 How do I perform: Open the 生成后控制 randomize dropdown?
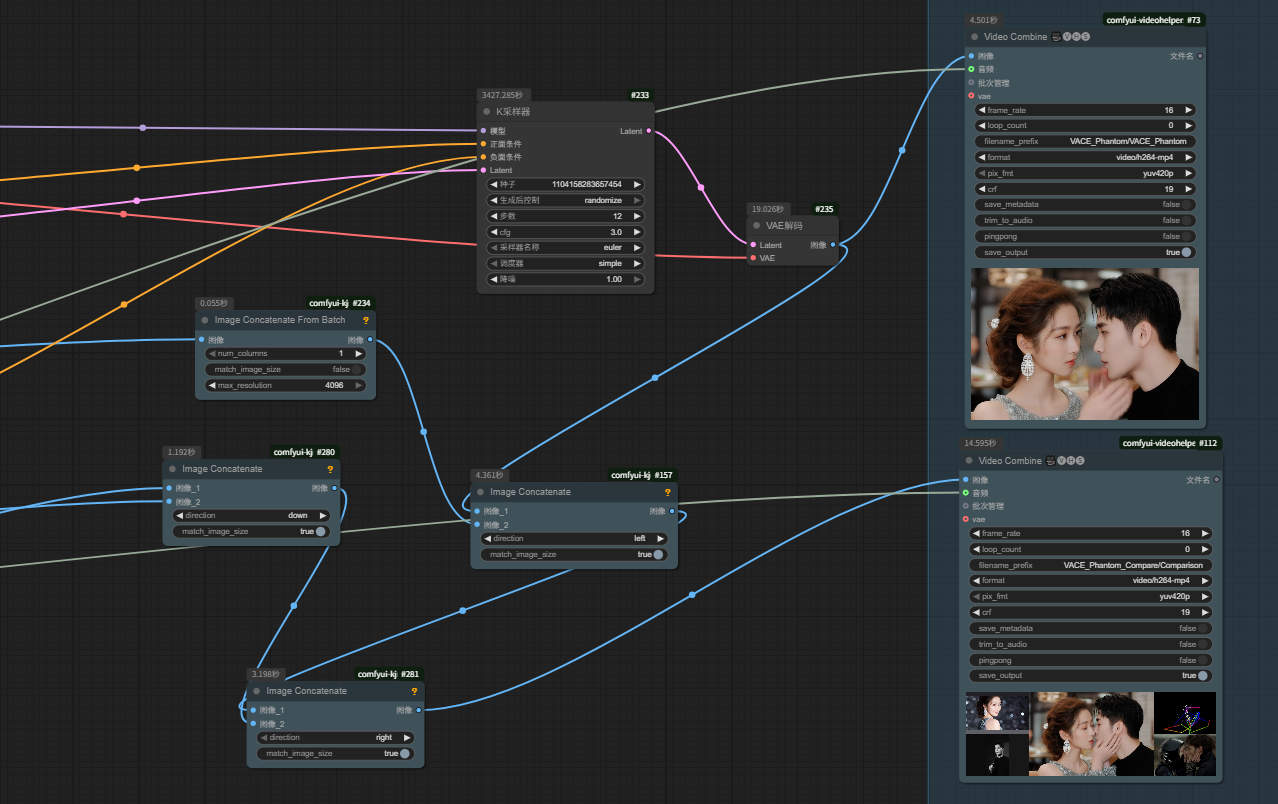565,200
